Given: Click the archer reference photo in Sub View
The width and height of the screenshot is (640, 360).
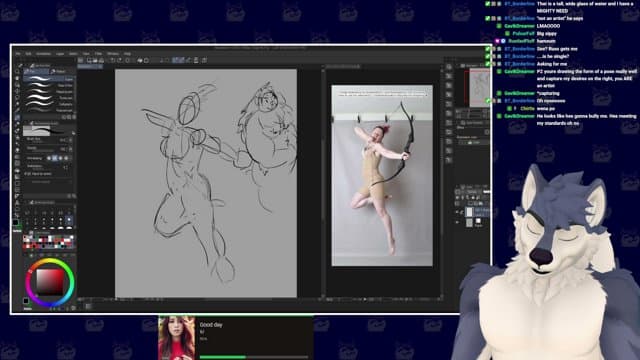Looking at the screenshot, I should point(382,176).
